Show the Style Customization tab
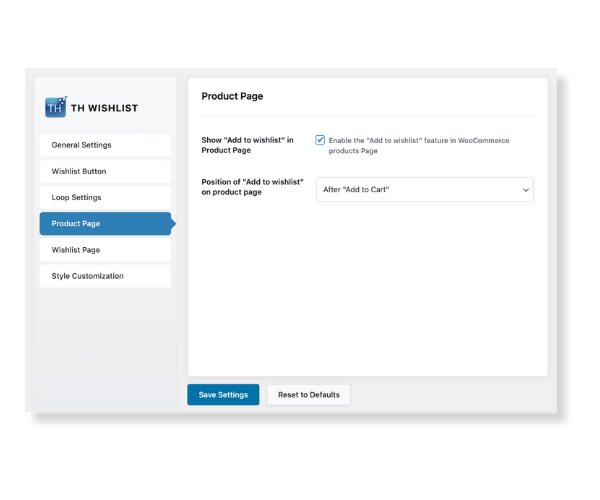Screen dimensions: 600x500 pos(105,276)
